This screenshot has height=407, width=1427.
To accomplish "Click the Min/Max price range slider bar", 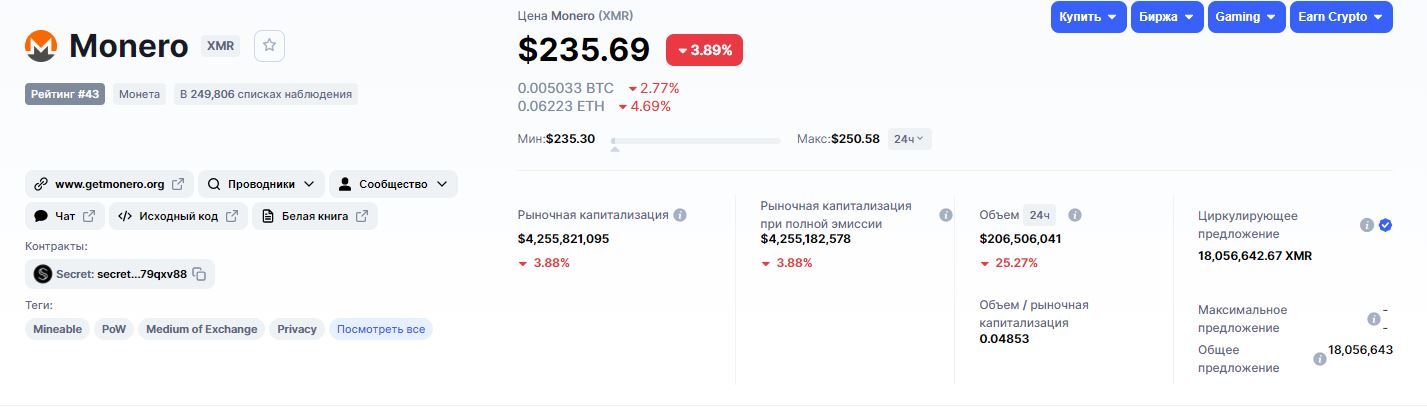I will coord(696,141).
